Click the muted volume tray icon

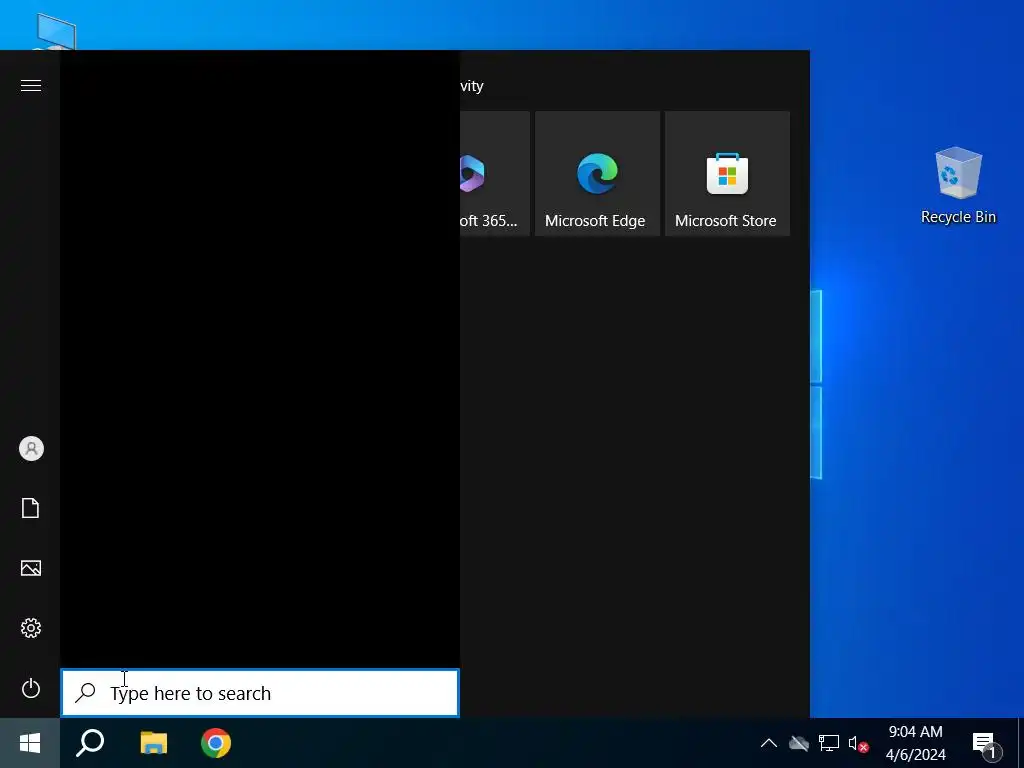tap(858, 743)
